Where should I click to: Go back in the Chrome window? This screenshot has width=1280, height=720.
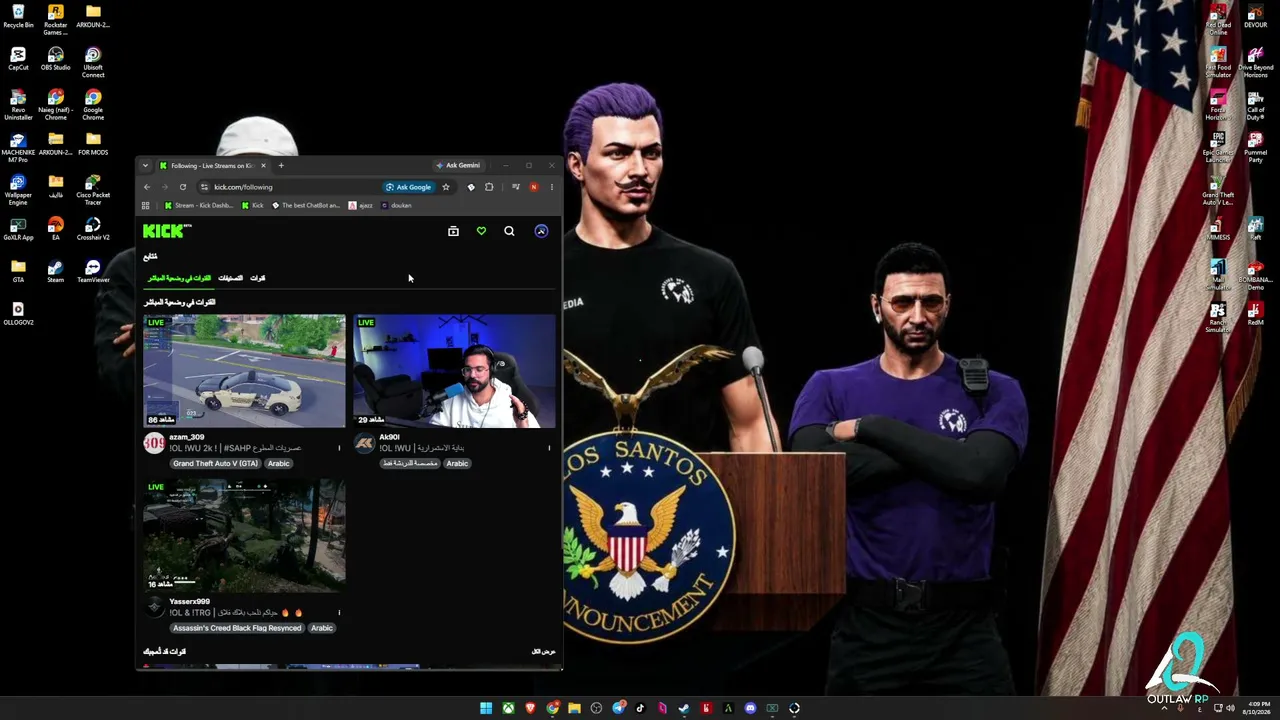(146, 187)
